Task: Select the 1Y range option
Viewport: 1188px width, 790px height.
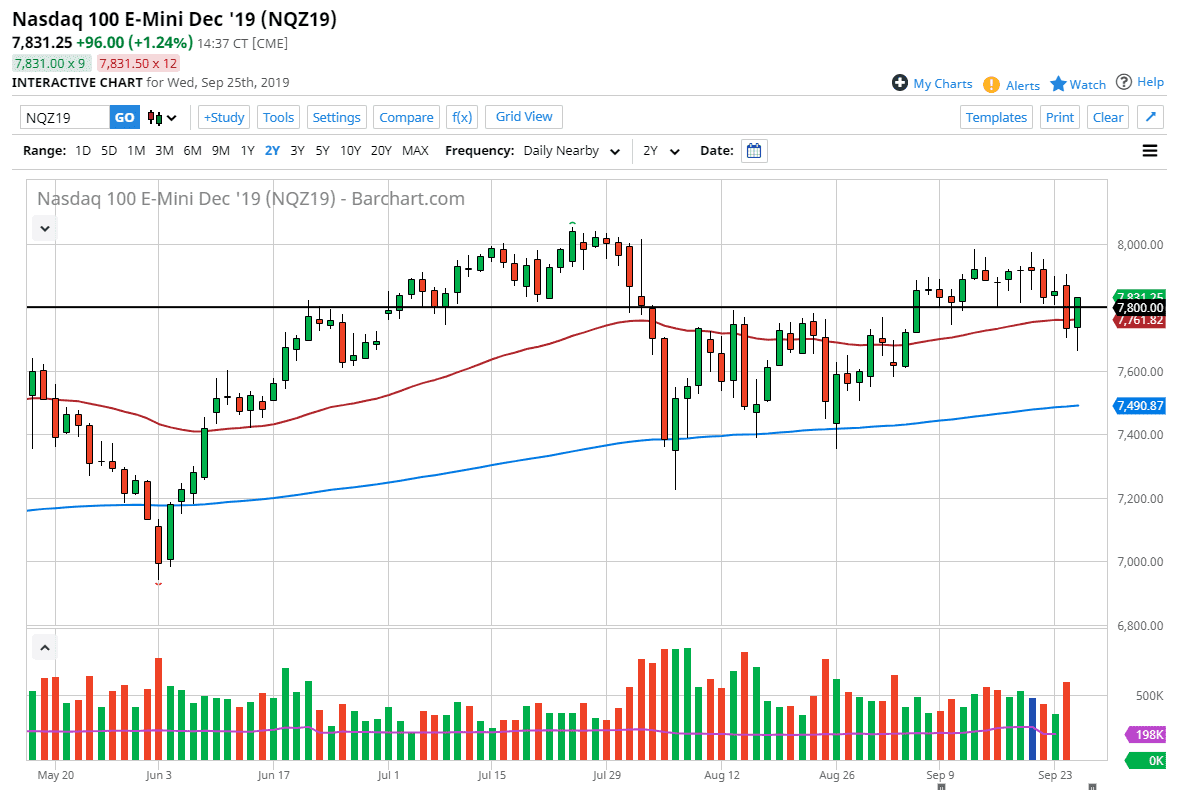Action: click(247, 150)
